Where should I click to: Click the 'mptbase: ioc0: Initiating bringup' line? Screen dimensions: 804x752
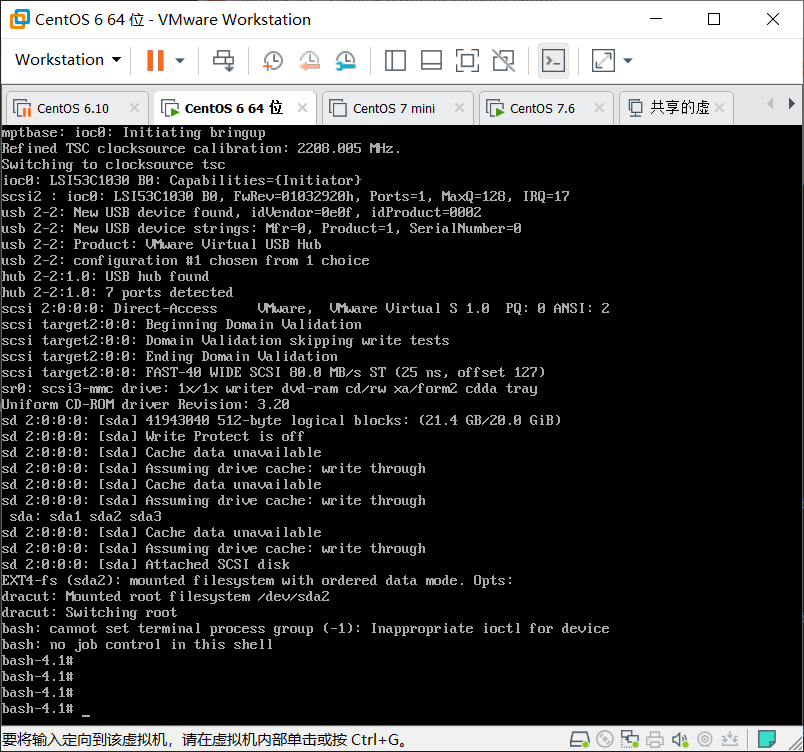tap(133, 133)
